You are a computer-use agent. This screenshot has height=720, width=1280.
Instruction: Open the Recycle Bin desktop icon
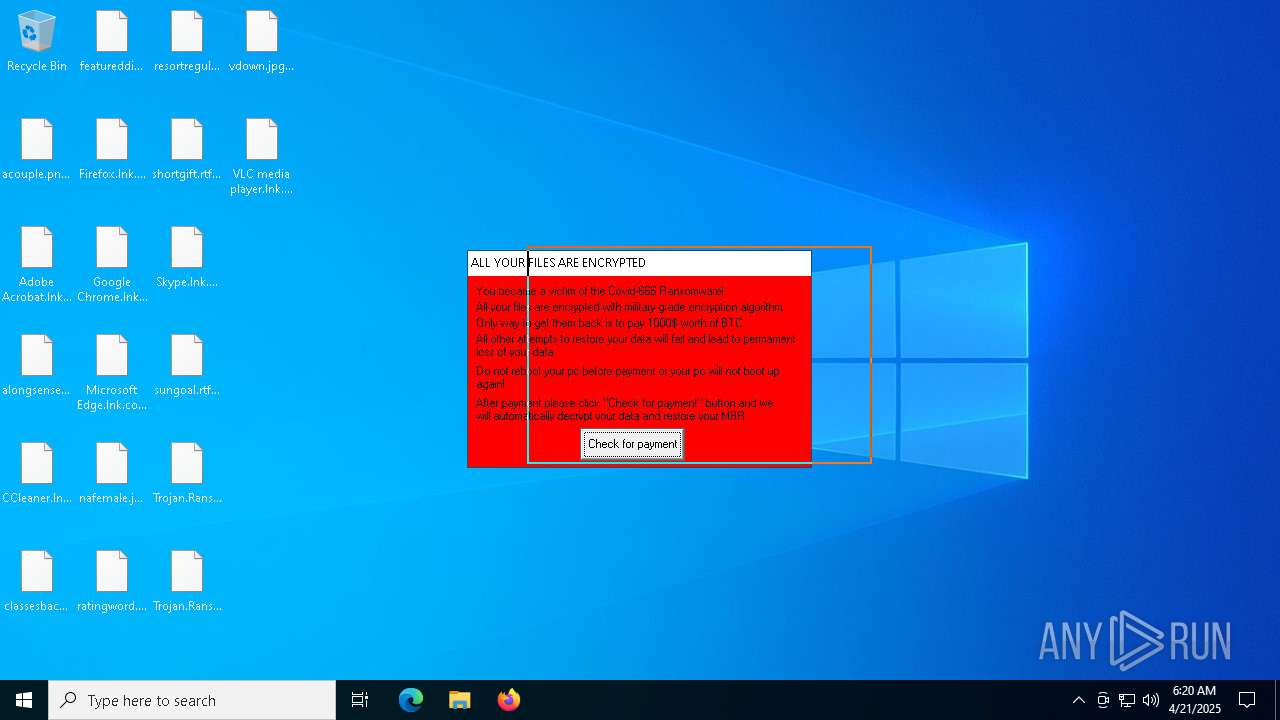coord(37,41)
